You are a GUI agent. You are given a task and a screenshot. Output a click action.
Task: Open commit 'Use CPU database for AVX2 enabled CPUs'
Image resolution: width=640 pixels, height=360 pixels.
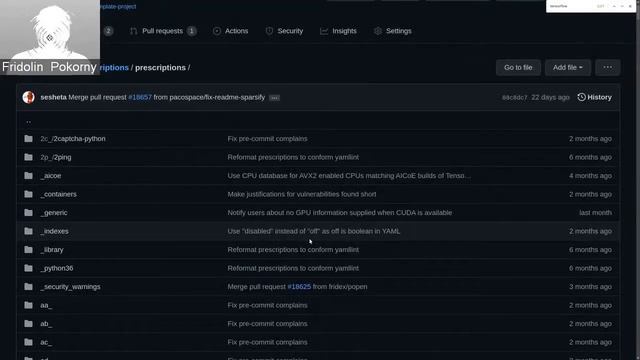(x=349, y=176)
